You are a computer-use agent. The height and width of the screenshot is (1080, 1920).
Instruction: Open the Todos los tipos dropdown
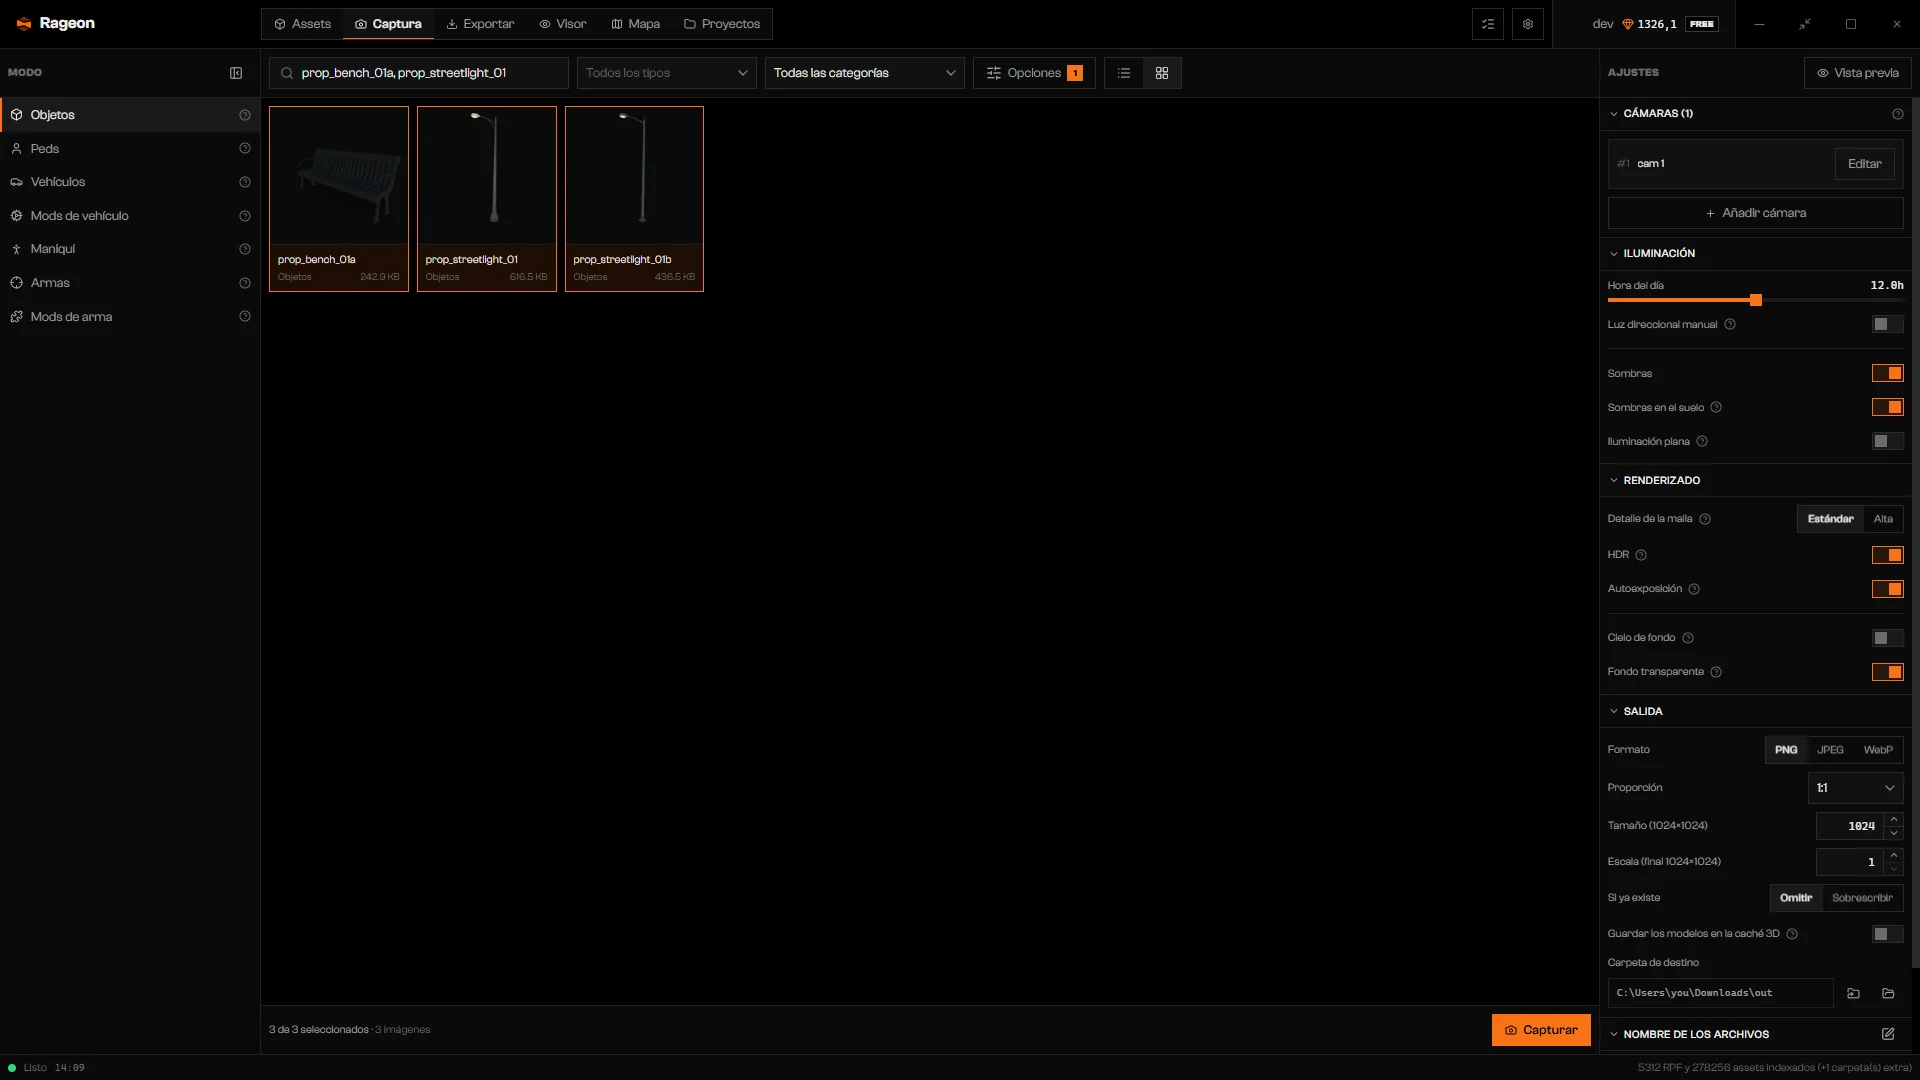(667, 73)
